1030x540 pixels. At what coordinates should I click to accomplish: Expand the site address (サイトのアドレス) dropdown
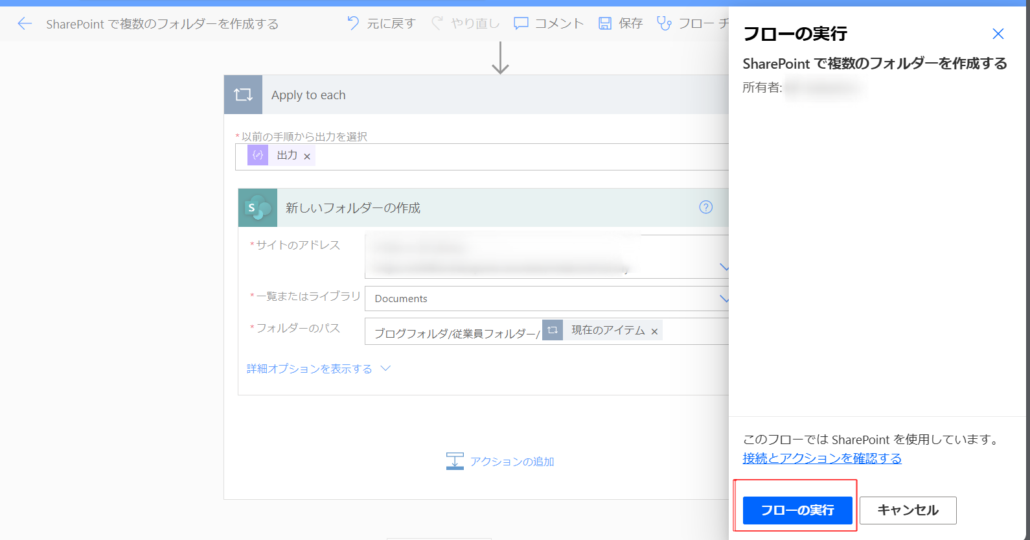click(x=724, y=267)
